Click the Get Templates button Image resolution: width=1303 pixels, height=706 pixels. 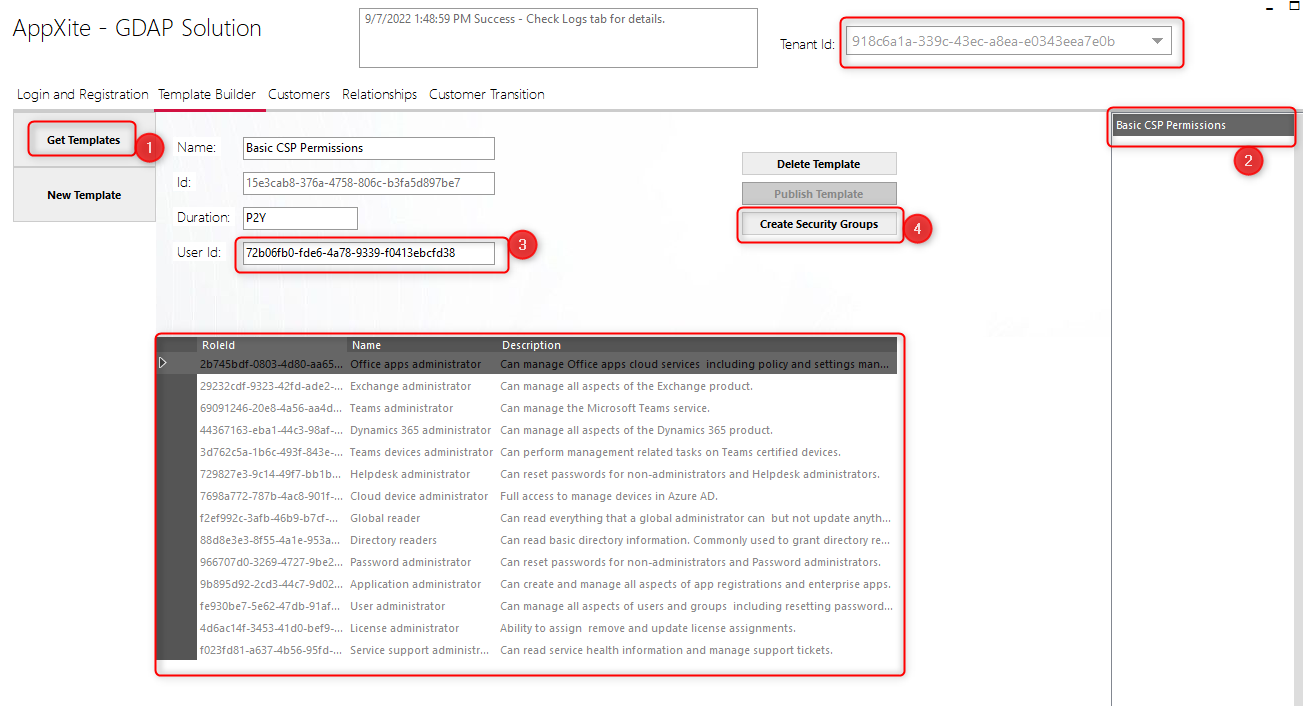84,140
